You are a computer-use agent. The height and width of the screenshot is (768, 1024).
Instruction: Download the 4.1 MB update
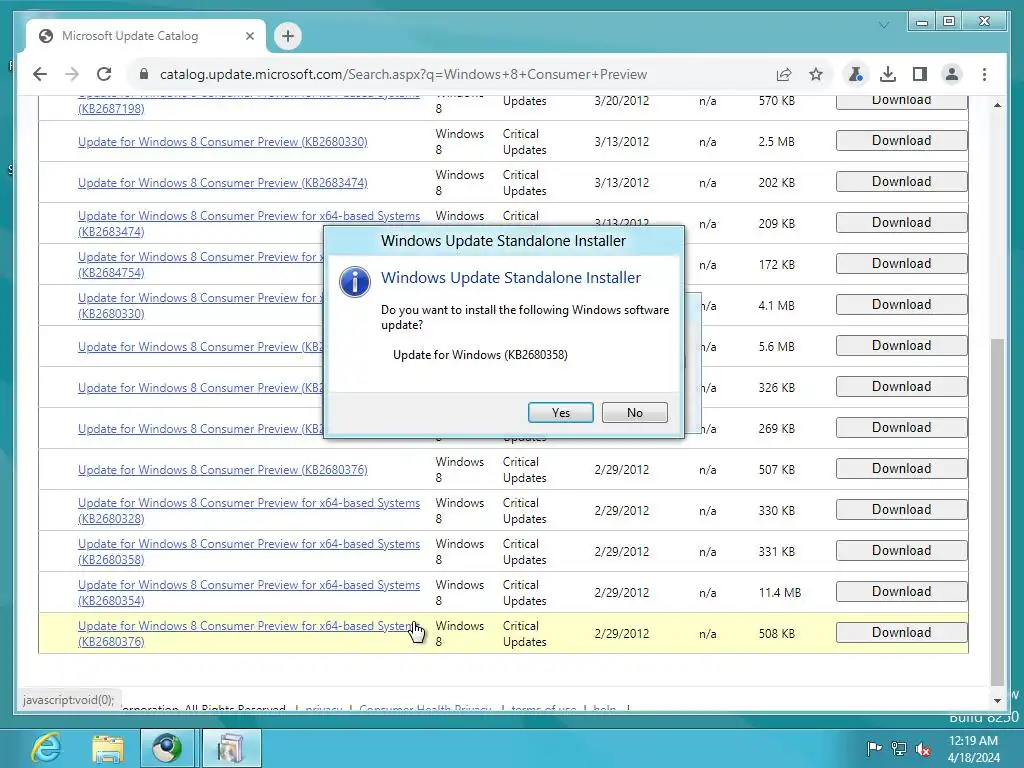click(x=901, y=305)
